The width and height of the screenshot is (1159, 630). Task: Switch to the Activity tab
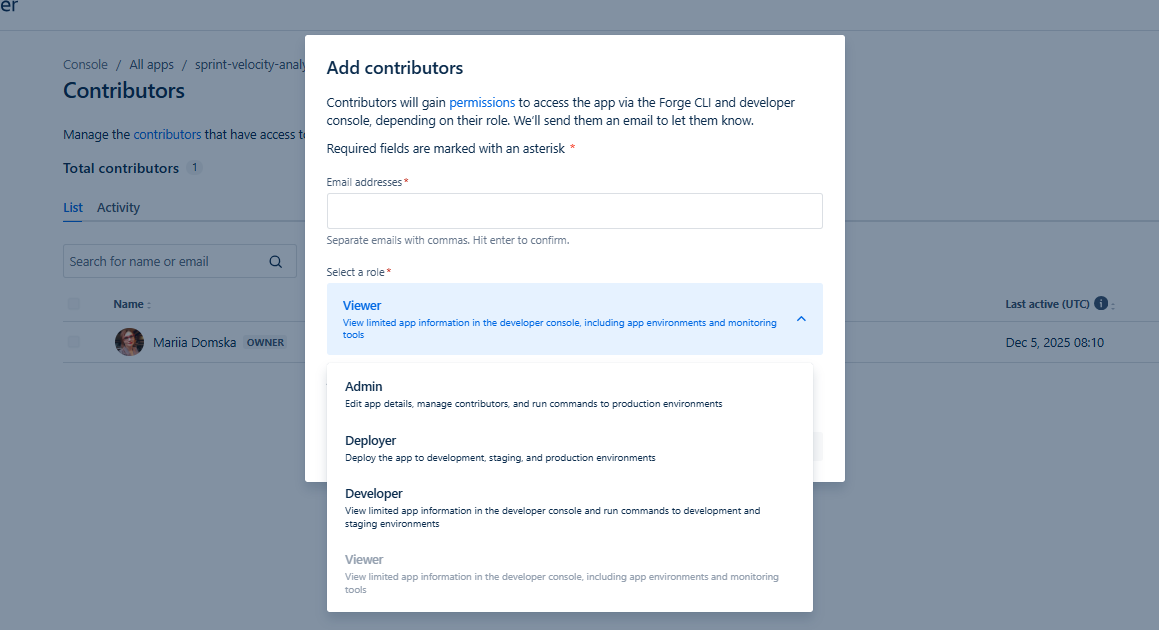pos(118,208)
